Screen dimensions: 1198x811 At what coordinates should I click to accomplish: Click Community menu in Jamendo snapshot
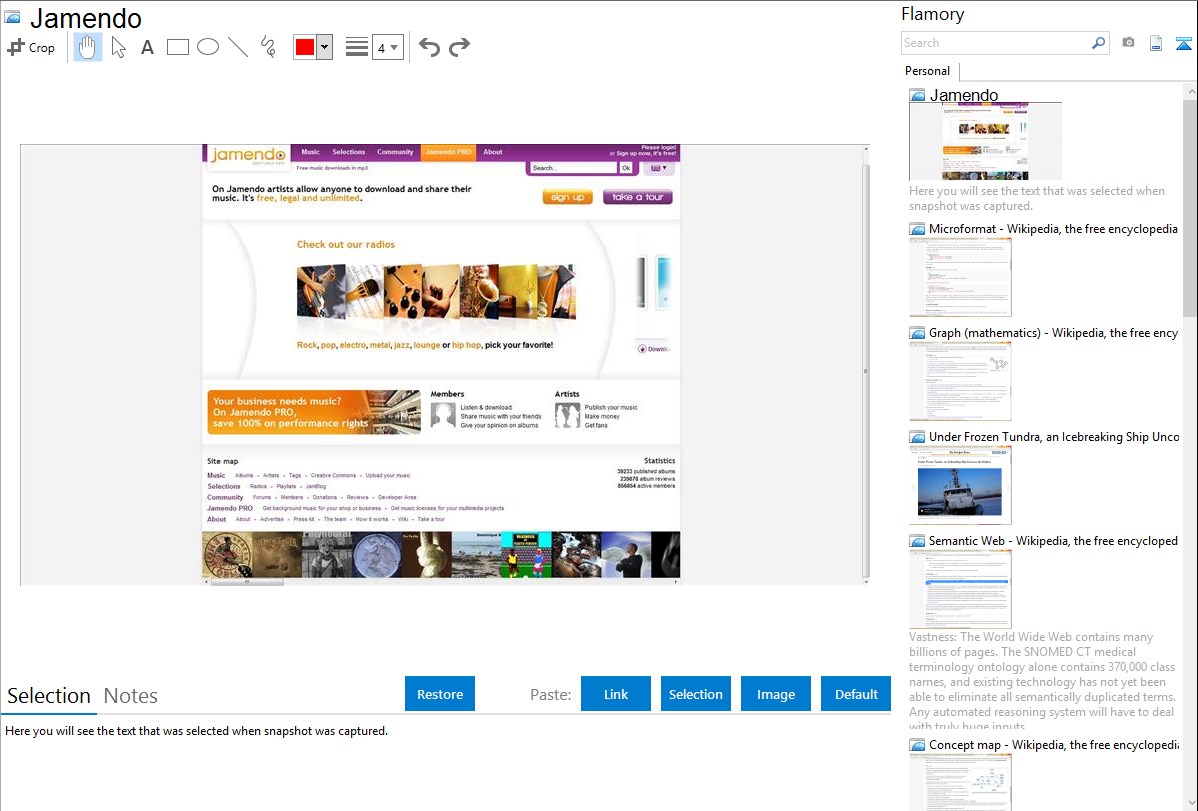point(395,152)
